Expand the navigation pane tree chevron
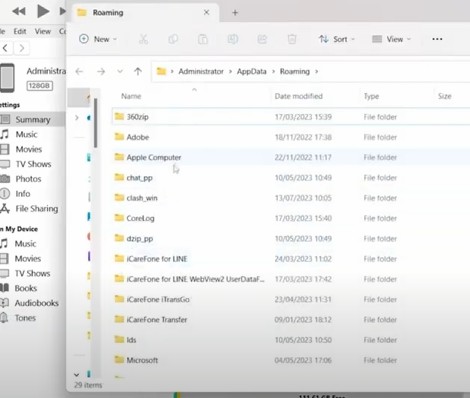 (x=77, y=118)
